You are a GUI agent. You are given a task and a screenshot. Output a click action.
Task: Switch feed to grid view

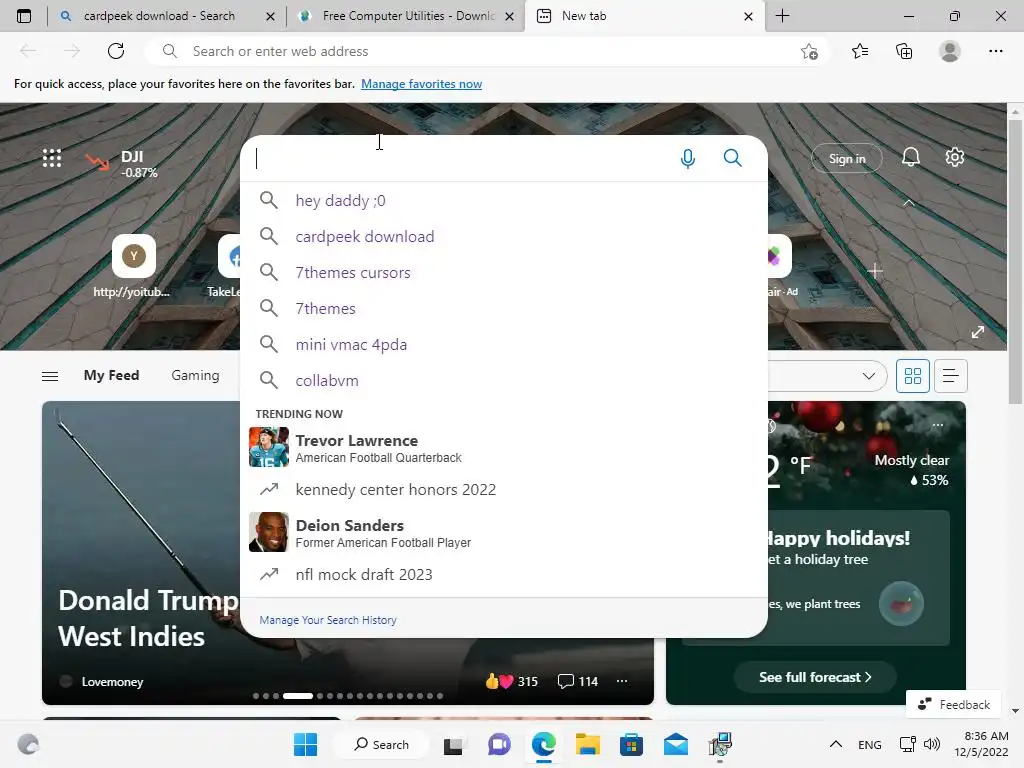[x=912, y=376]
